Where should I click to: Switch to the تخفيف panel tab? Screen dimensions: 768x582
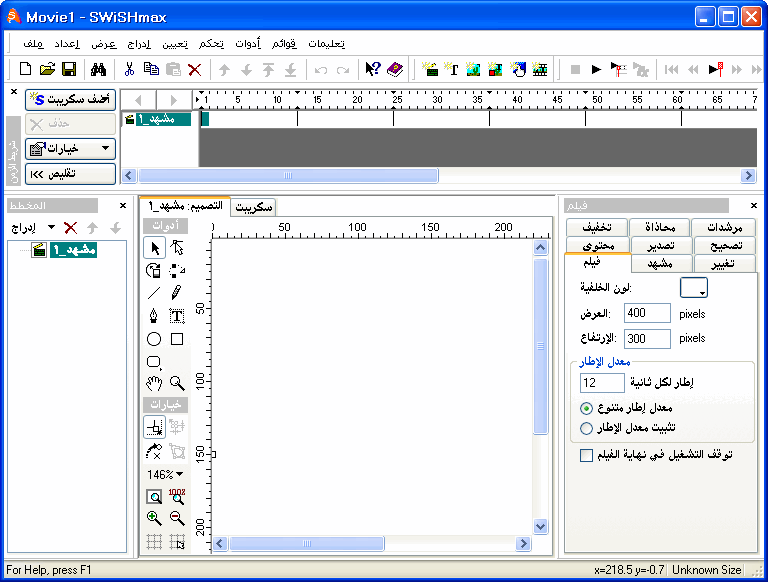[597, 227]
